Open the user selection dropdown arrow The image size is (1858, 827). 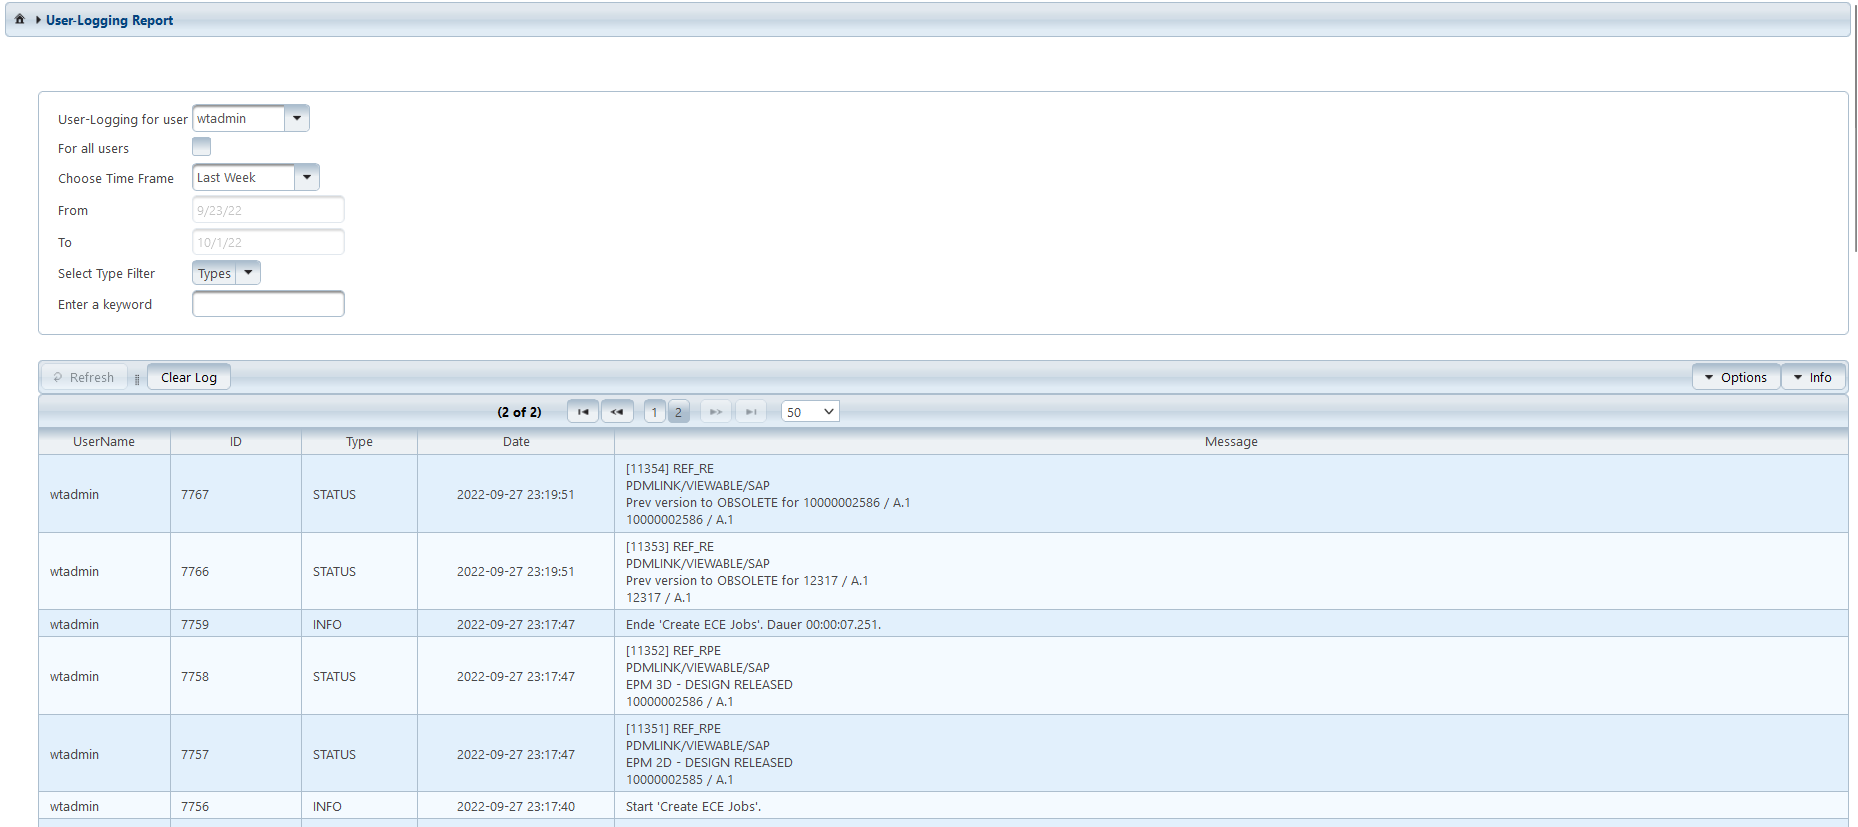(297, 119)
